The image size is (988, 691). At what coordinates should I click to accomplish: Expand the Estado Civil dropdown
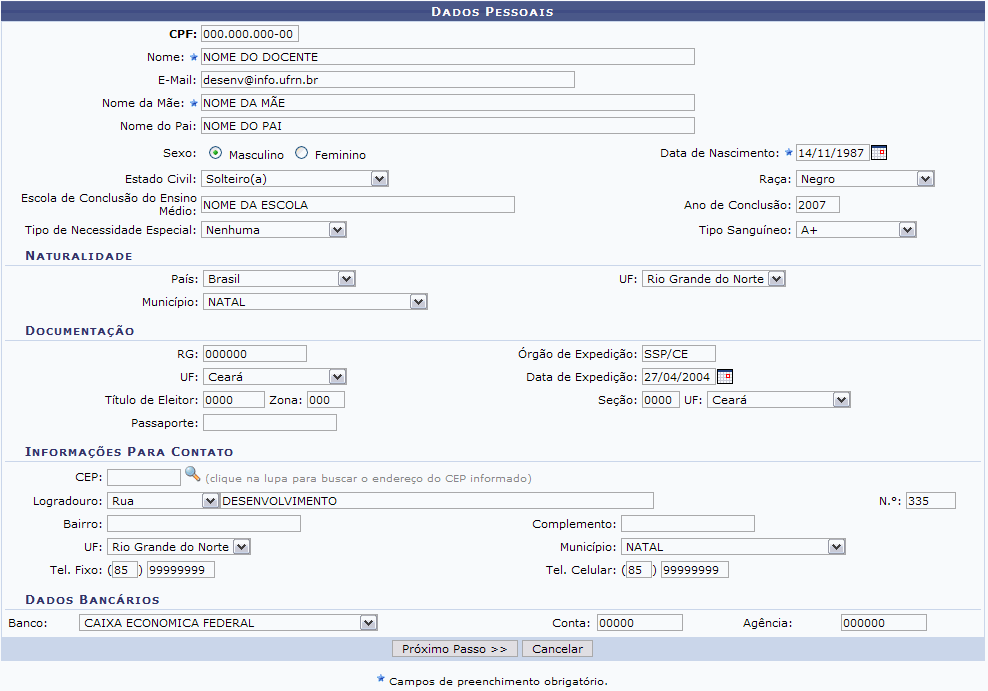click(379, 179)
